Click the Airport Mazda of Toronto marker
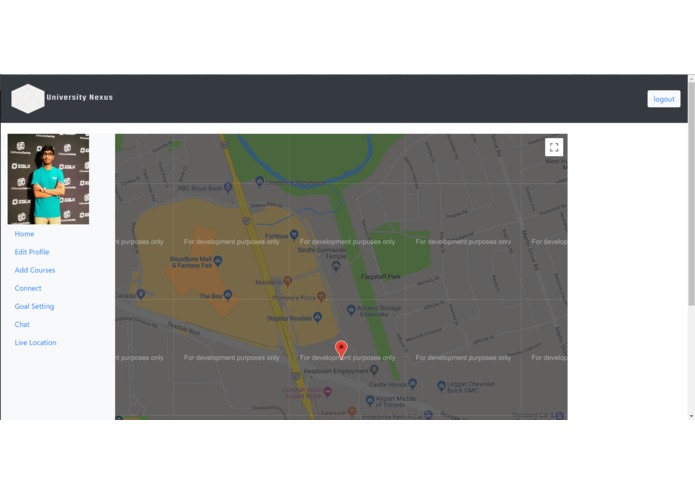Image resolution: width=695 pixels, height=494 pixels. point(370,401)
